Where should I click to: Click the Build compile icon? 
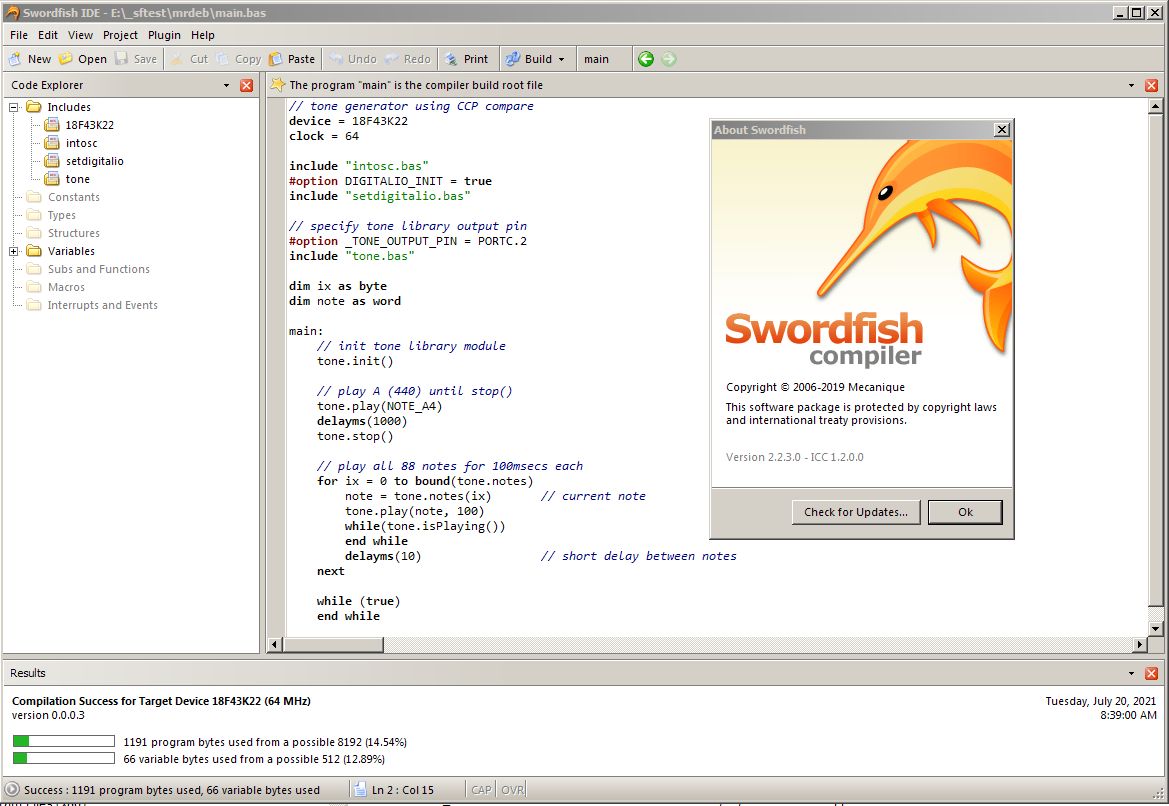(x=513, y=59)
